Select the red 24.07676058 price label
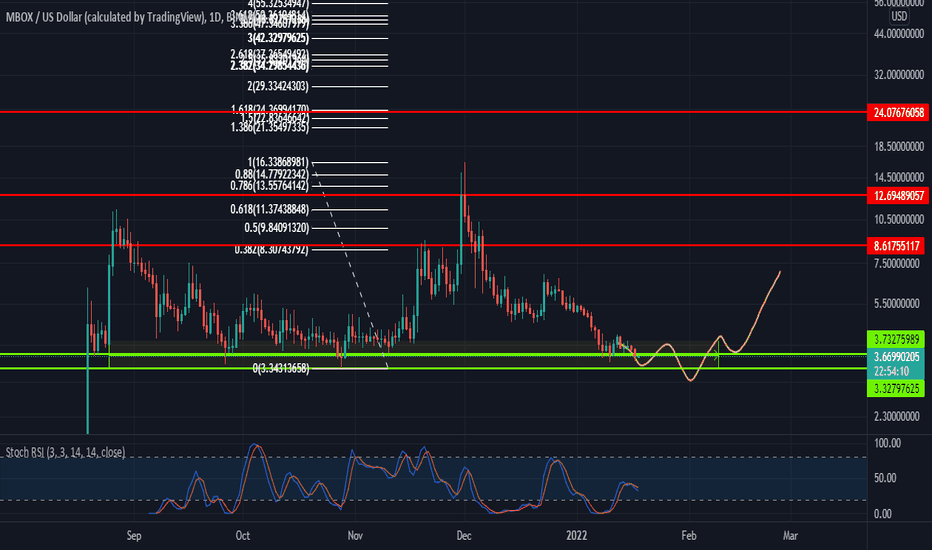Image resolution: width=932 pixels, height=550 pixels. pyautogui.click(x=898, y=112)
